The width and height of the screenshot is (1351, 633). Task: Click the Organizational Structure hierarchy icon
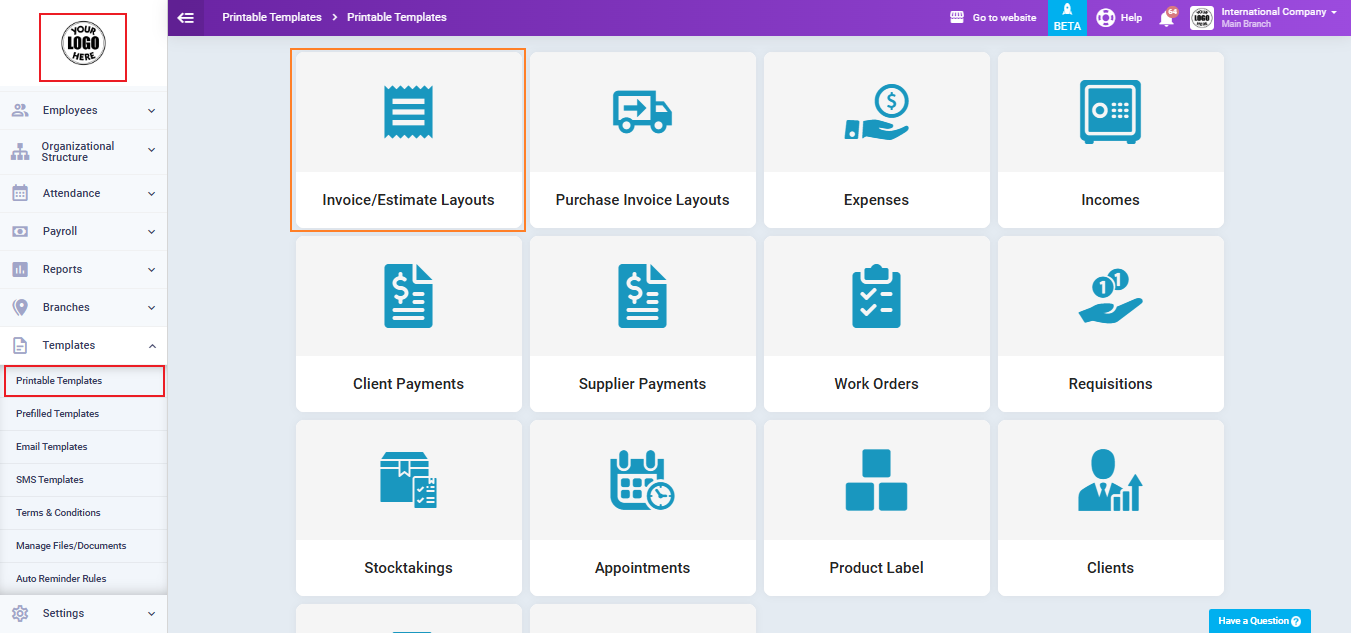point(20,152)
